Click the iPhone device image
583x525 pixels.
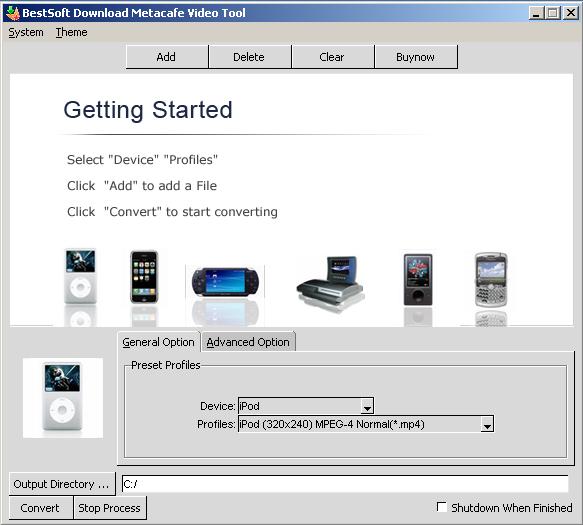coord(144,277)
